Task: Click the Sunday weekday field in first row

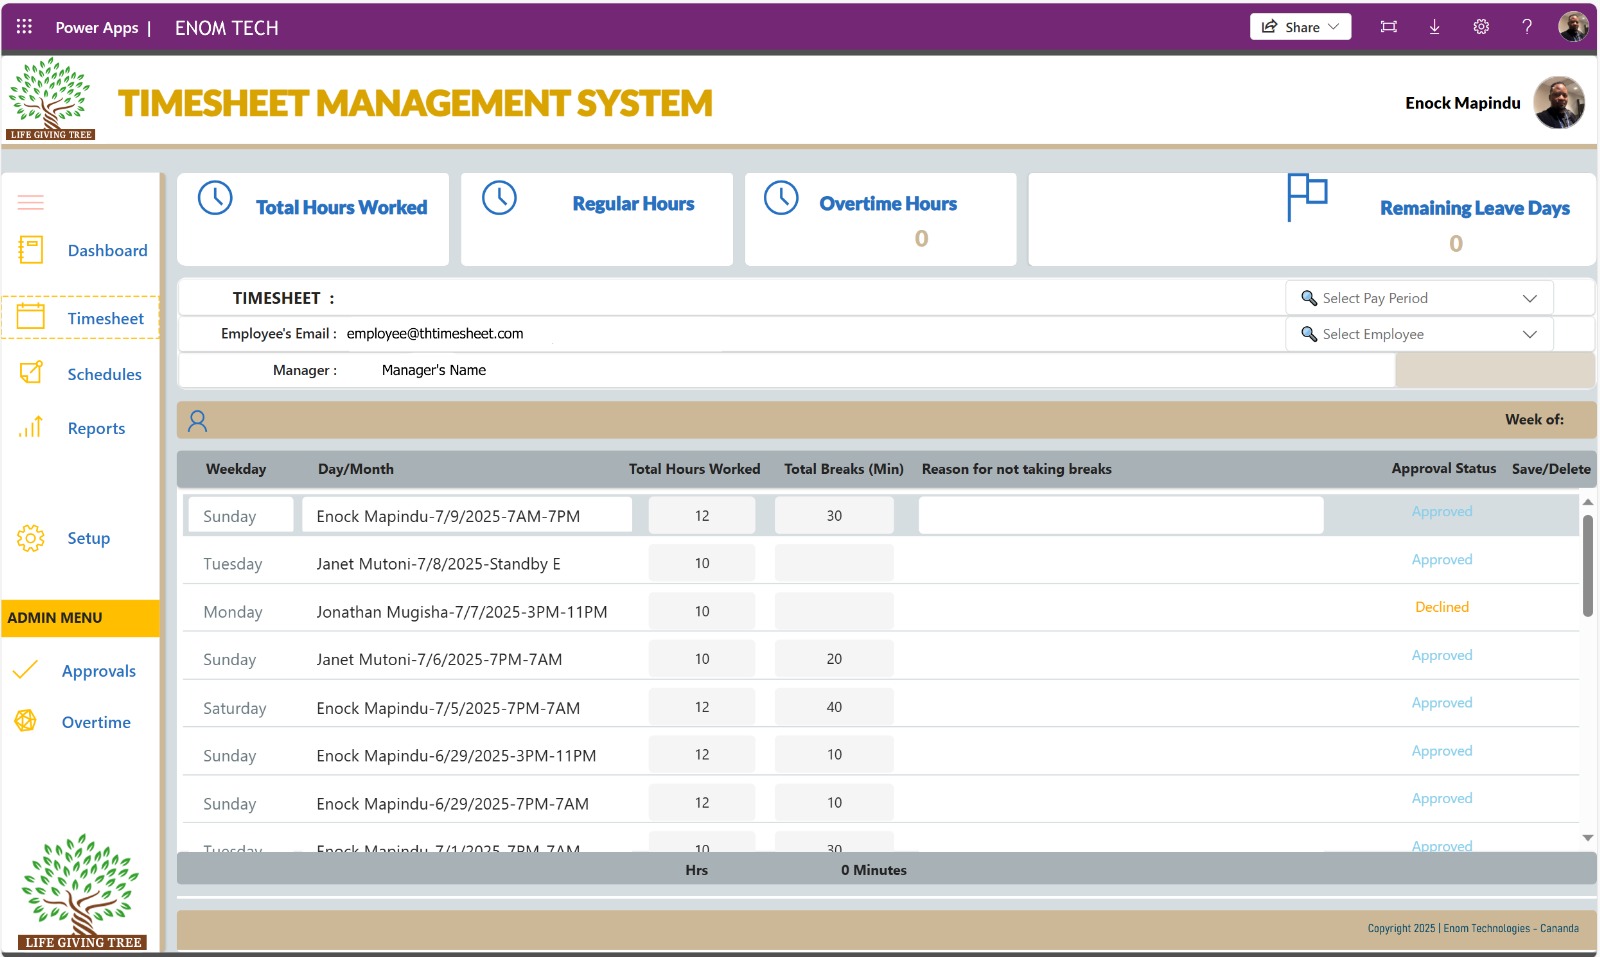Action: click(240, 516)
